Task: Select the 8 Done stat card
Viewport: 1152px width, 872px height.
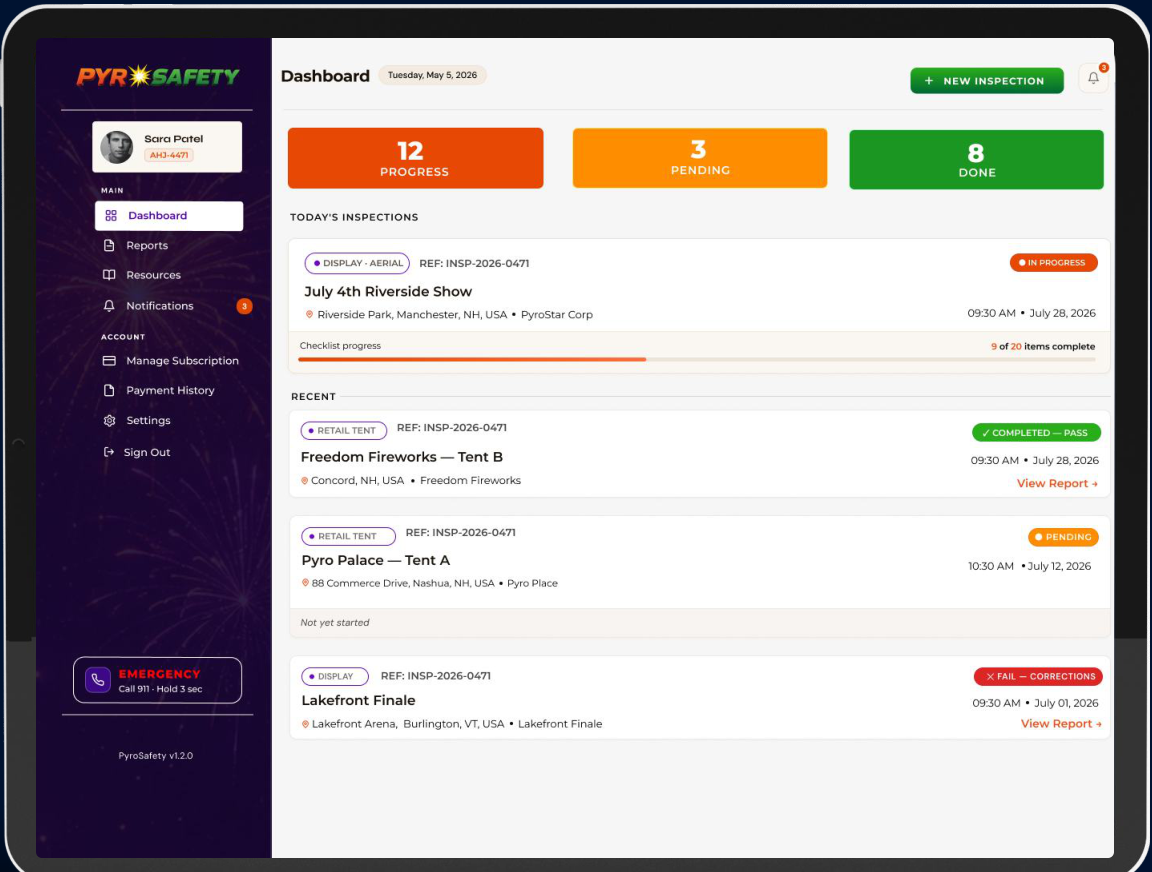Action: (x=976, y=159)
